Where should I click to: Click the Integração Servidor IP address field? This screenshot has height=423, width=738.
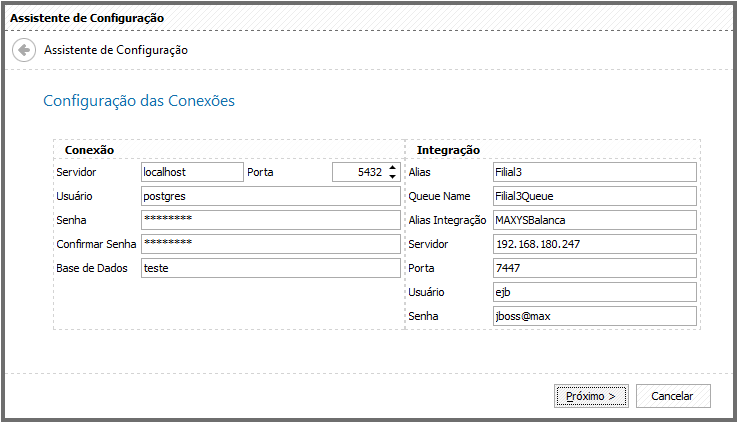point(595,244)
